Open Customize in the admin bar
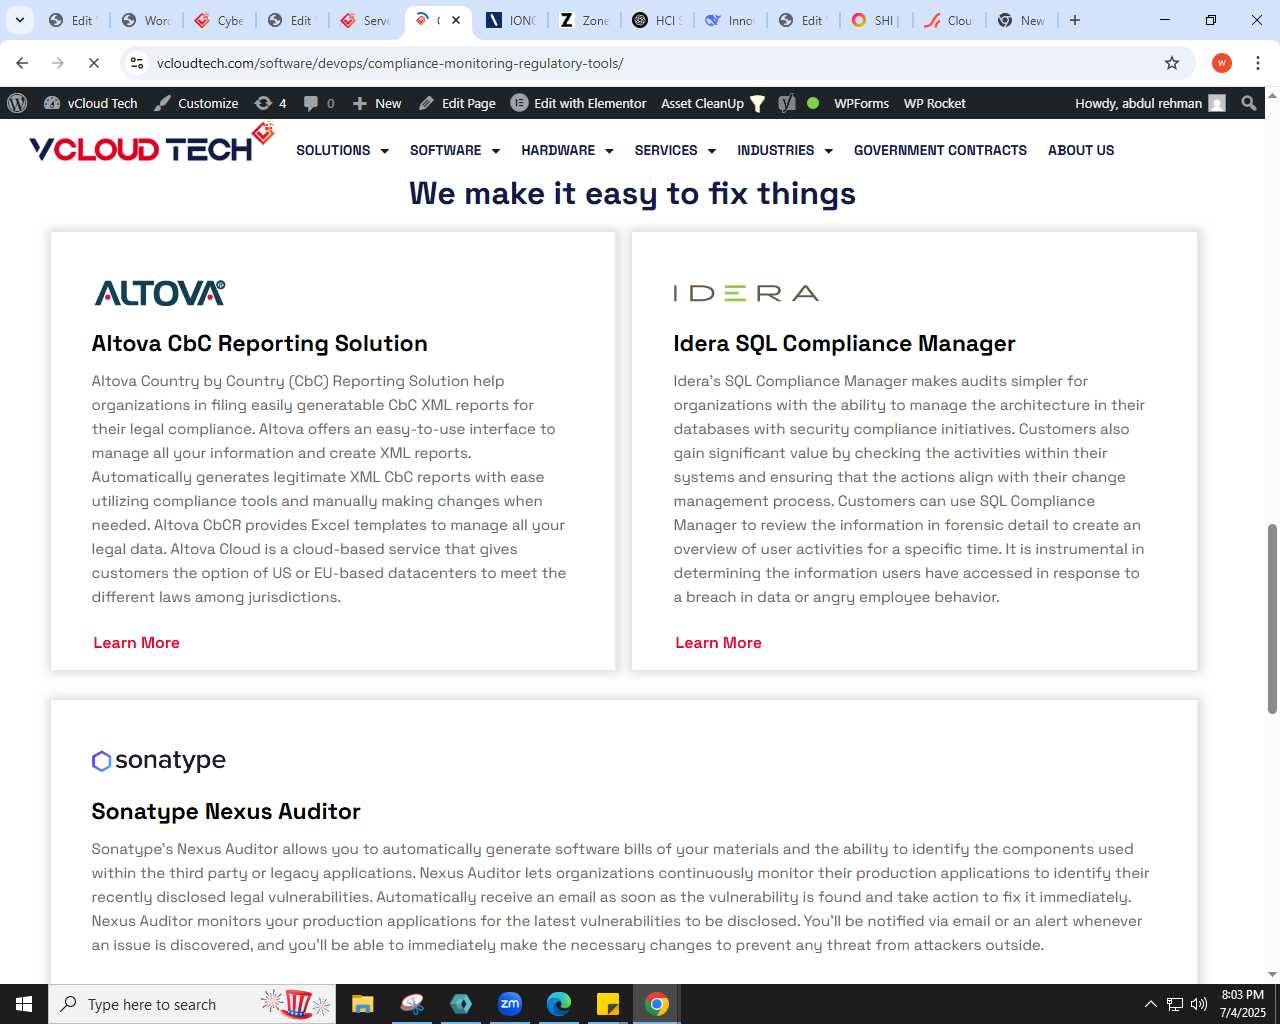The height and width of the screenshot is (1024, 1280). click(196, 103)
